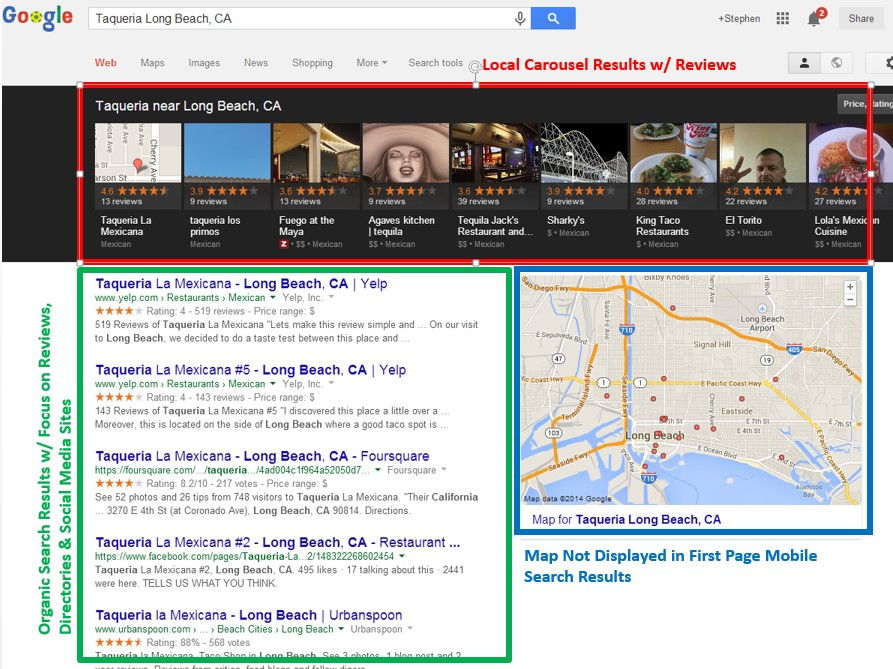The height and width of the screenshot is (669, 893).
Task: Click the red map pin in Taqueria La Mexicana thumbnail
Action: tap(138, 165)
